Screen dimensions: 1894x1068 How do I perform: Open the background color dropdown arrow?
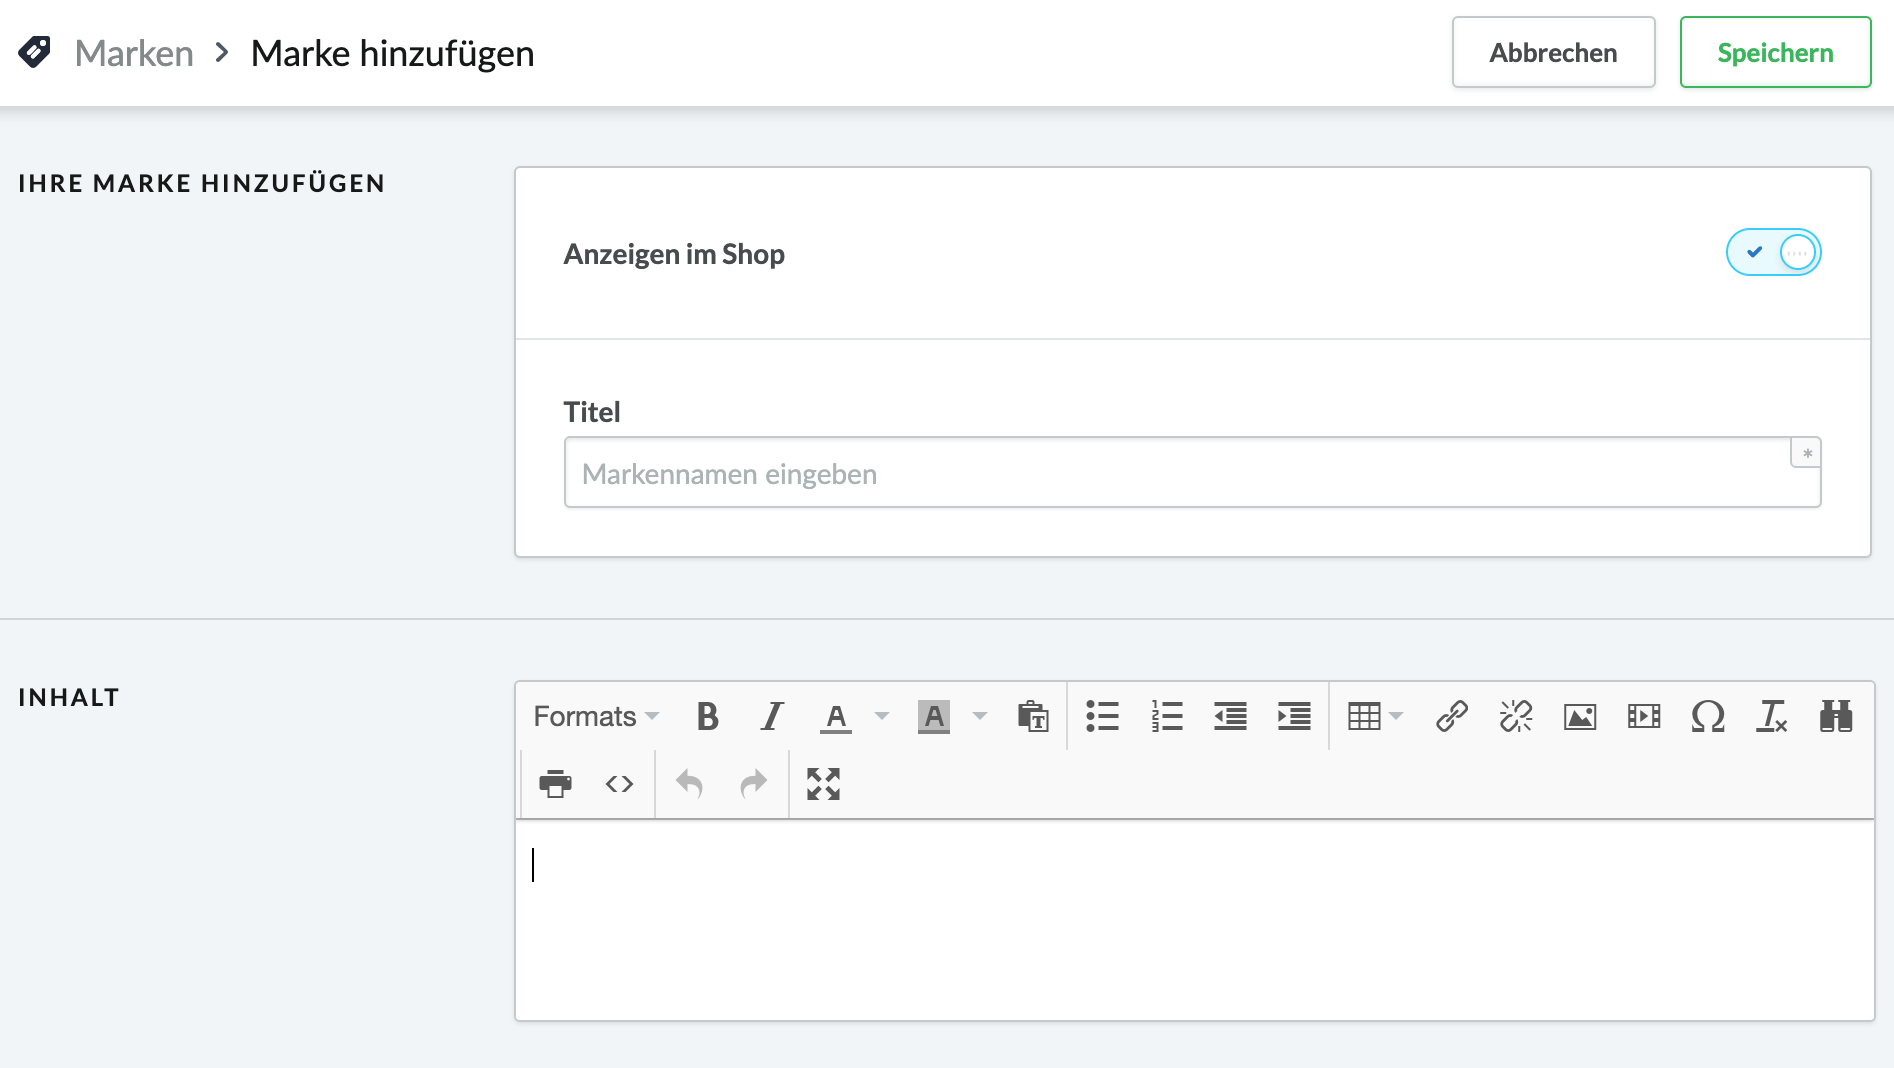980,716
